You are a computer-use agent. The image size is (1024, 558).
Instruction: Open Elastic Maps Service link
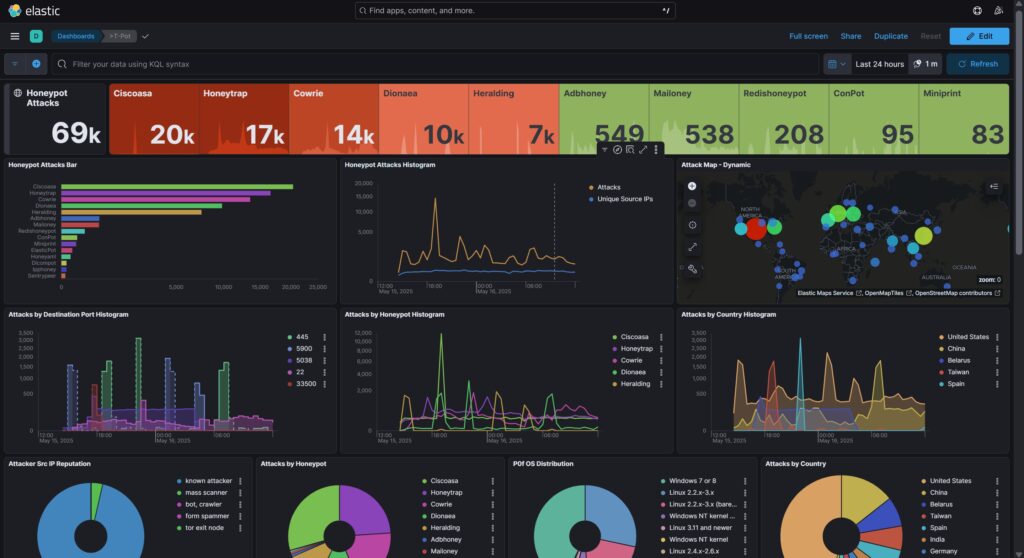[x=829, y=293]
